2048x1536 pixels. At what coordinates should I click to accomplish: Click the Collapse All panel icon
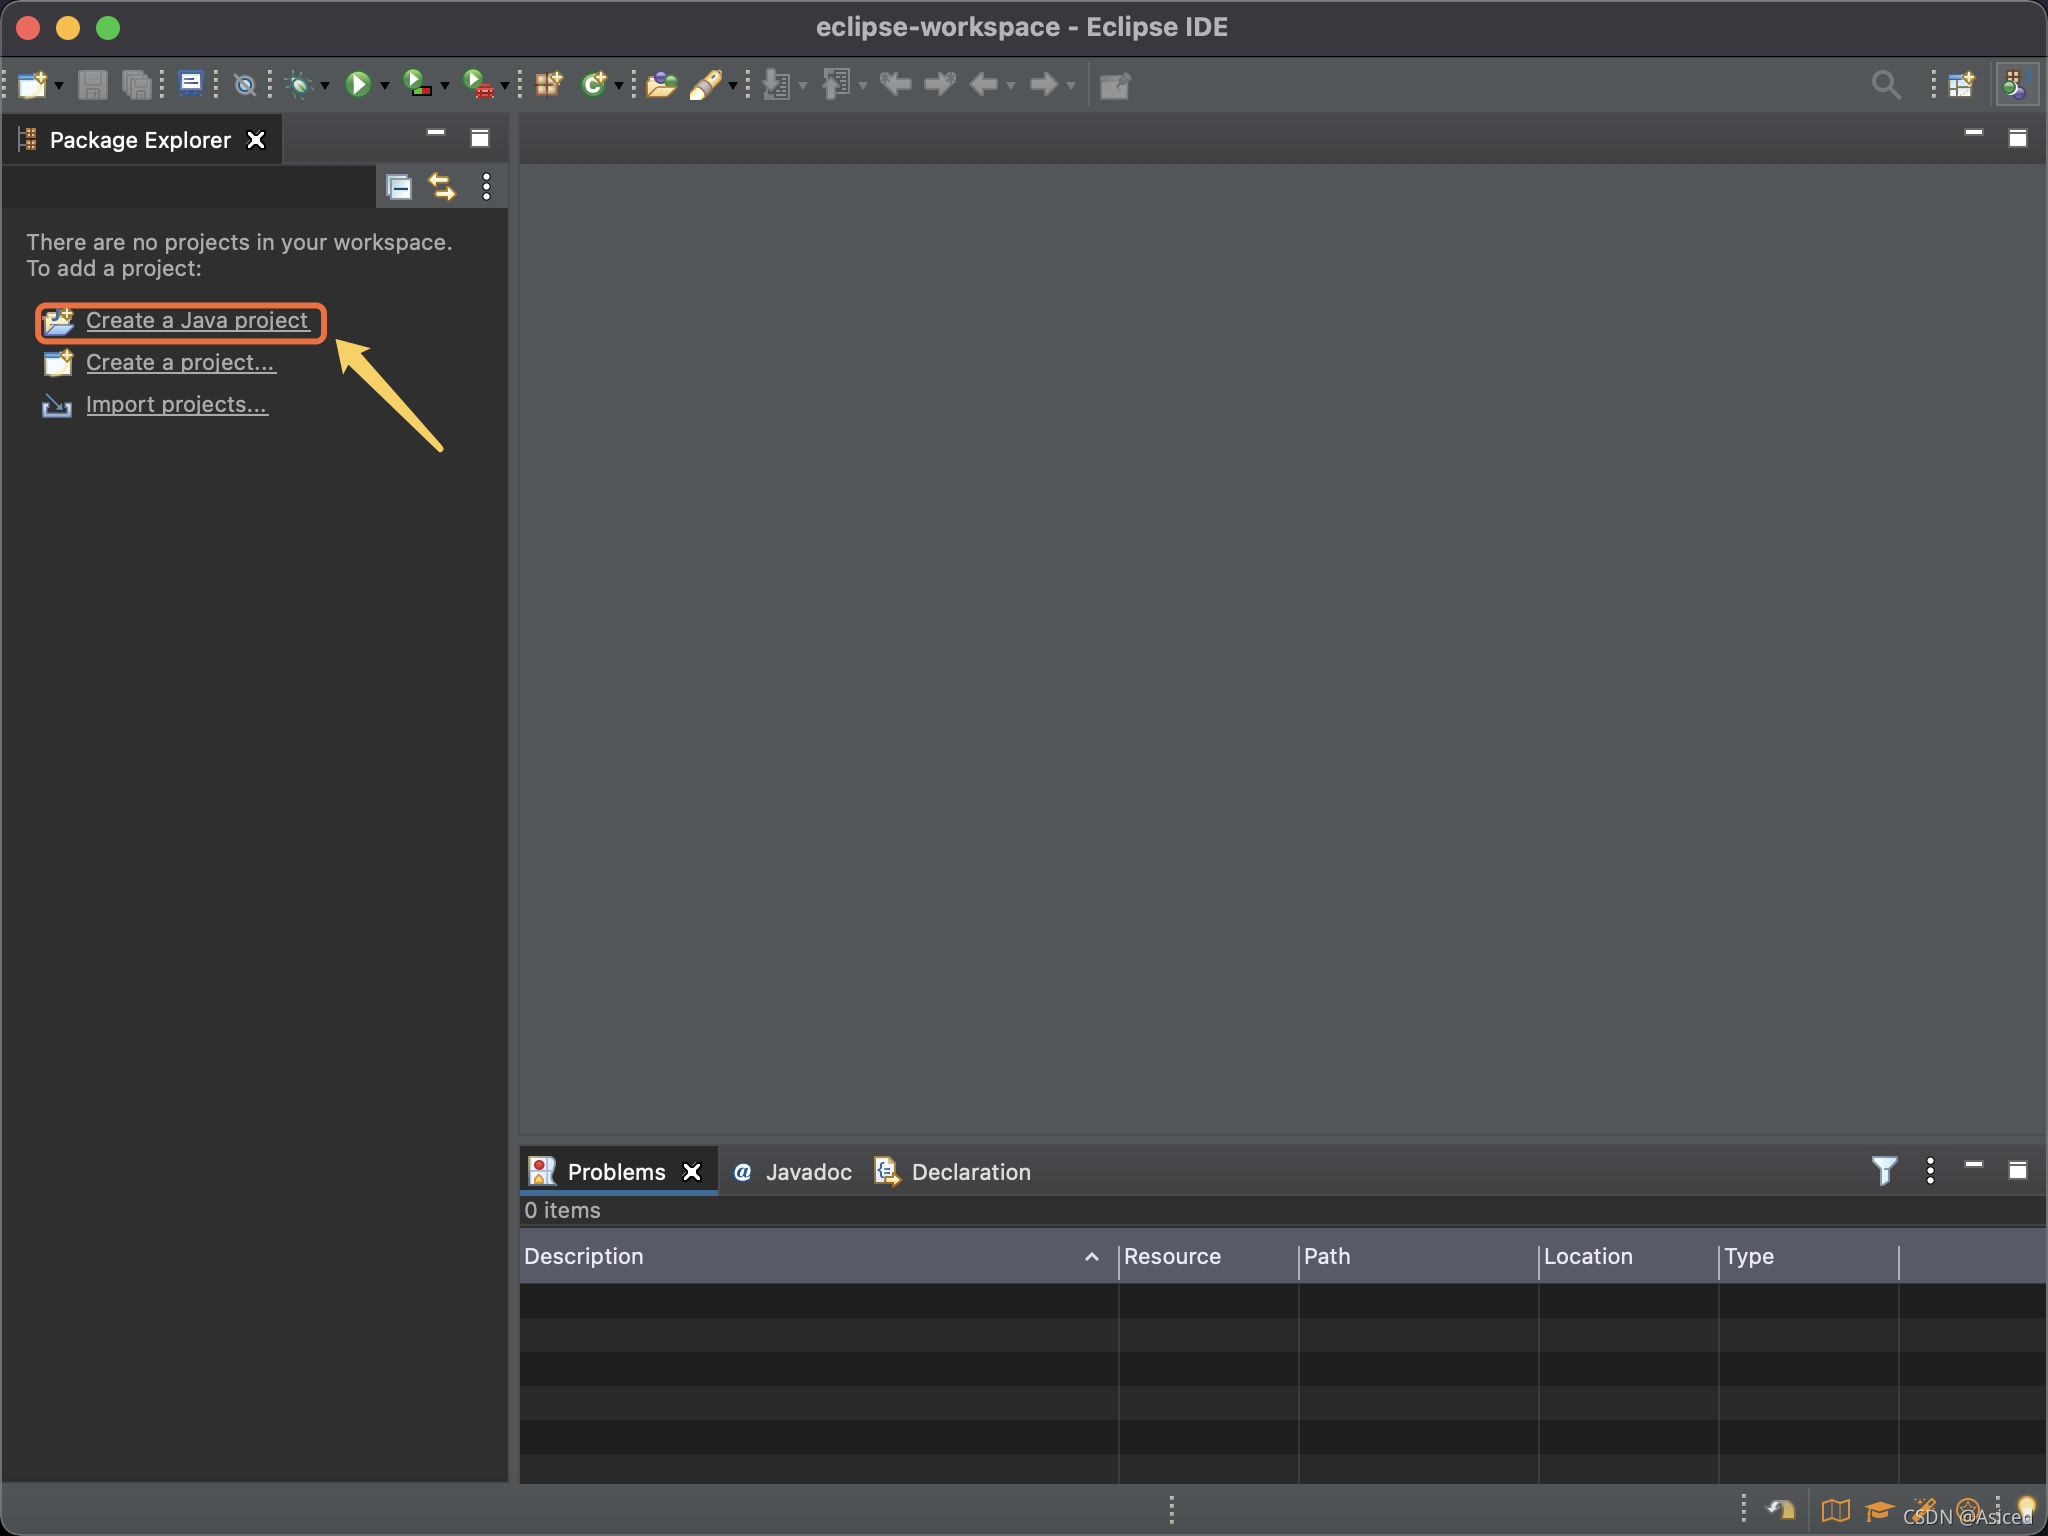click(398, 189)
